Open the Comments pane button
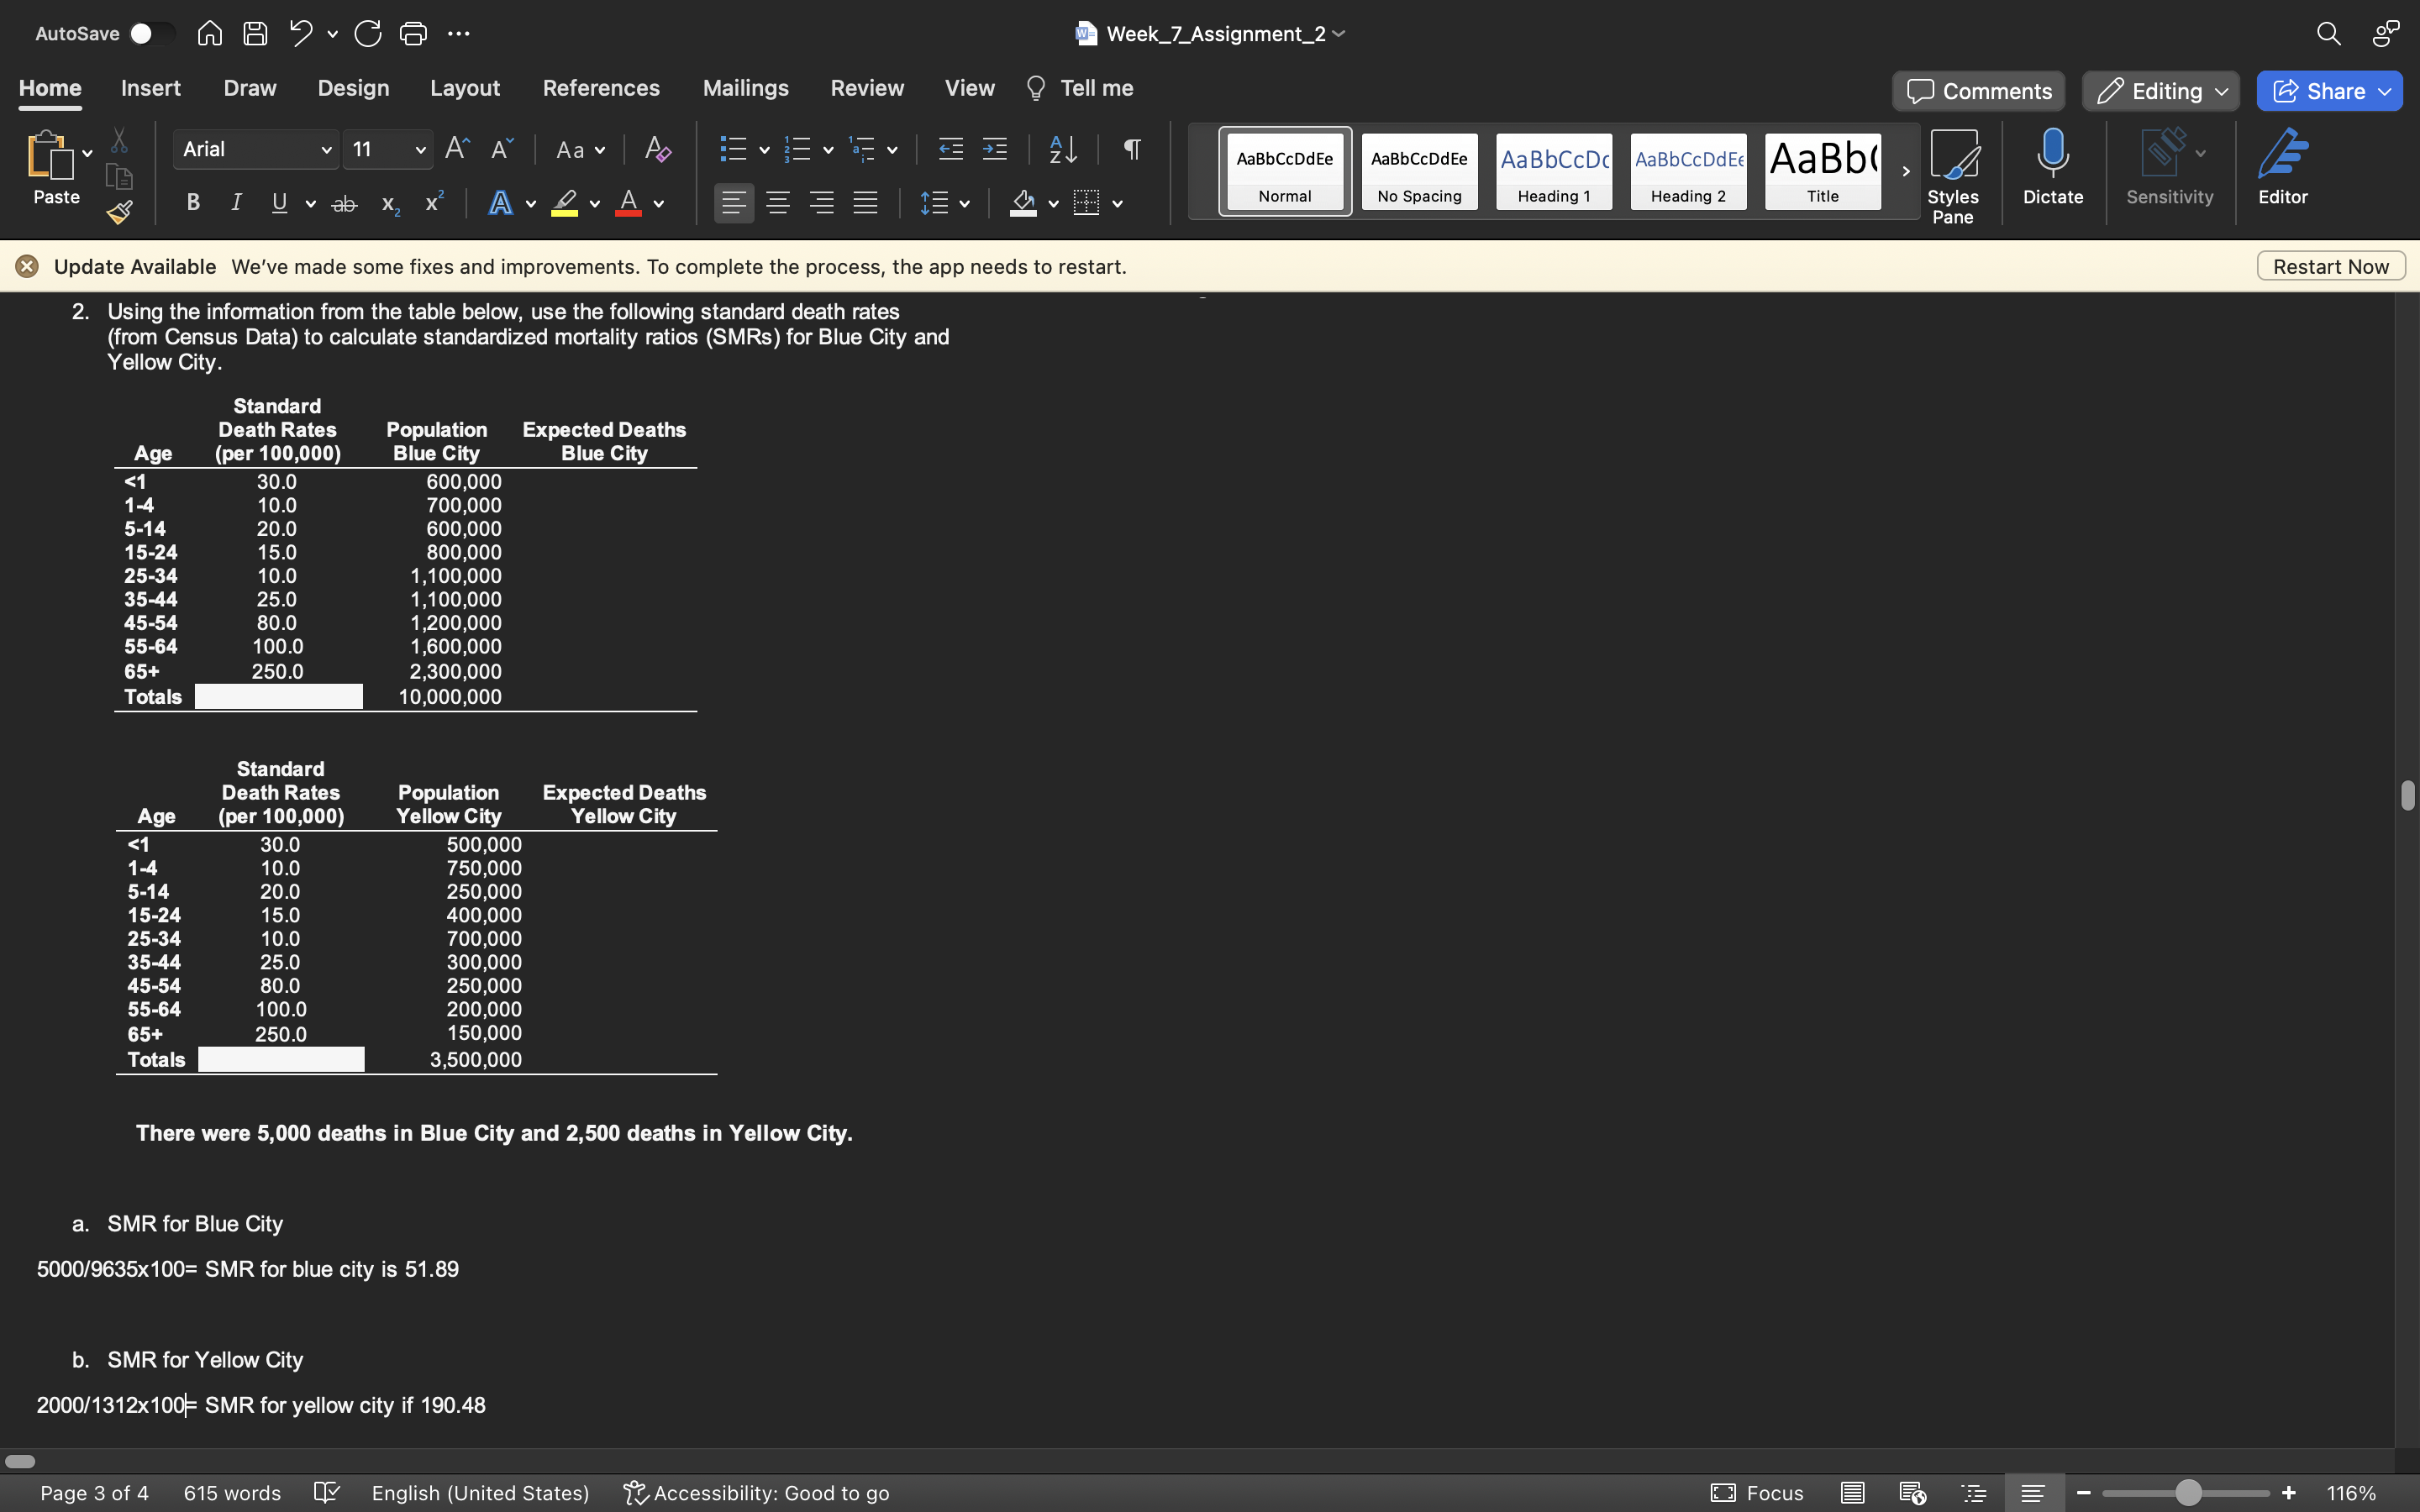 tap(1978, 91)
